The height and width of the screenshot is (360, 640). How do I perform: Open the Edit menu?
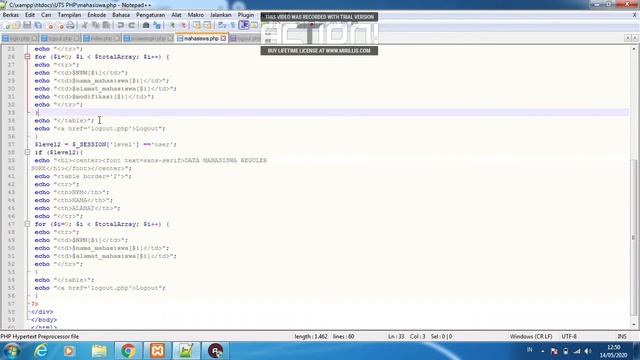30,15
